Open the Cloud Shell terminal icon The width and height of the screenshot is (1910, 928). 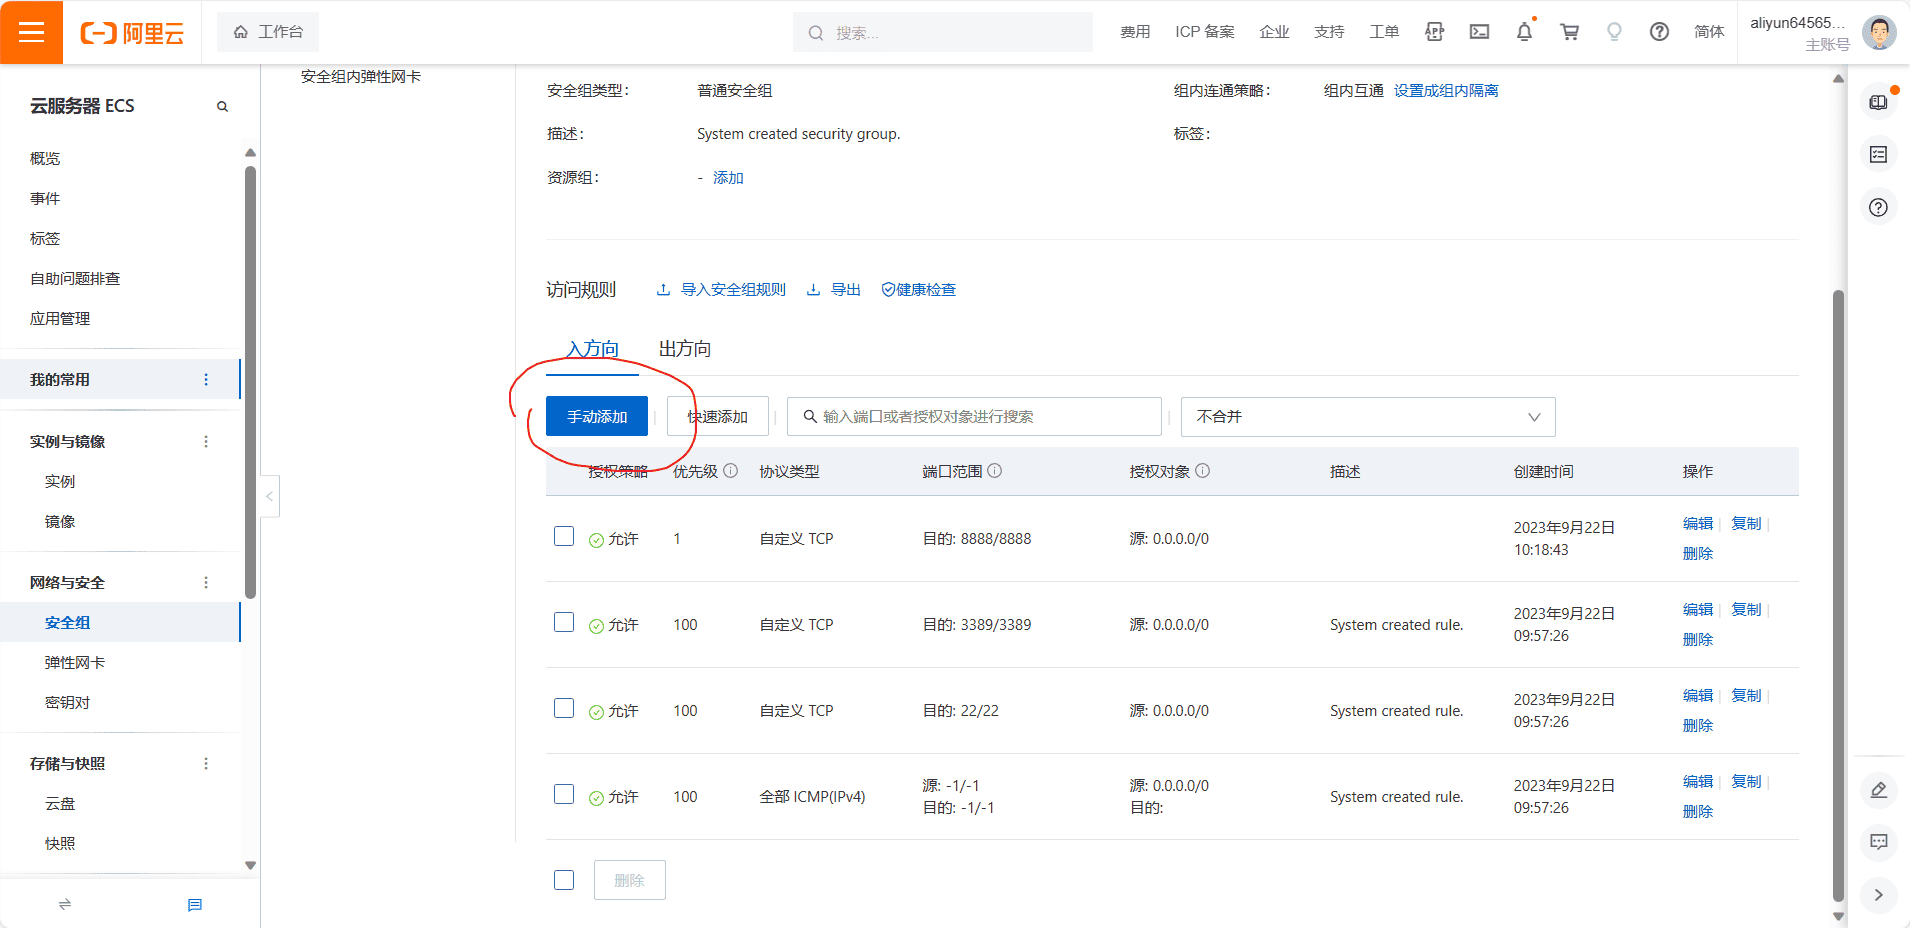point(1478,32)
